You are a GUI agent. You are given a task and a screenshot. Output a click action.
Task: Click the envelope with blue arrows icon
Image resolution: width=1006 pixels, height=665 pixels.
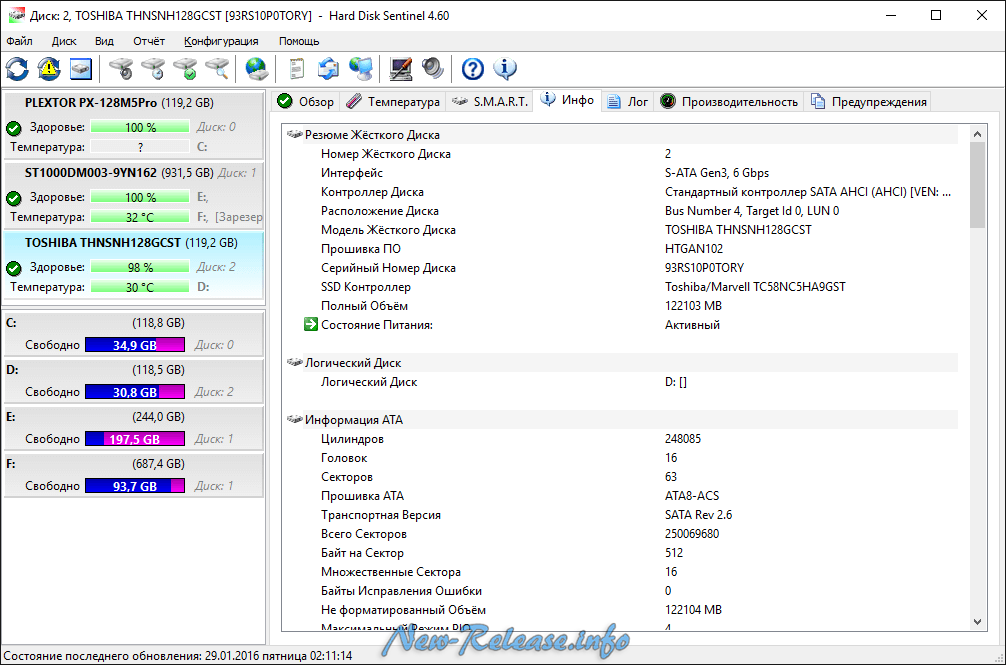328,69
